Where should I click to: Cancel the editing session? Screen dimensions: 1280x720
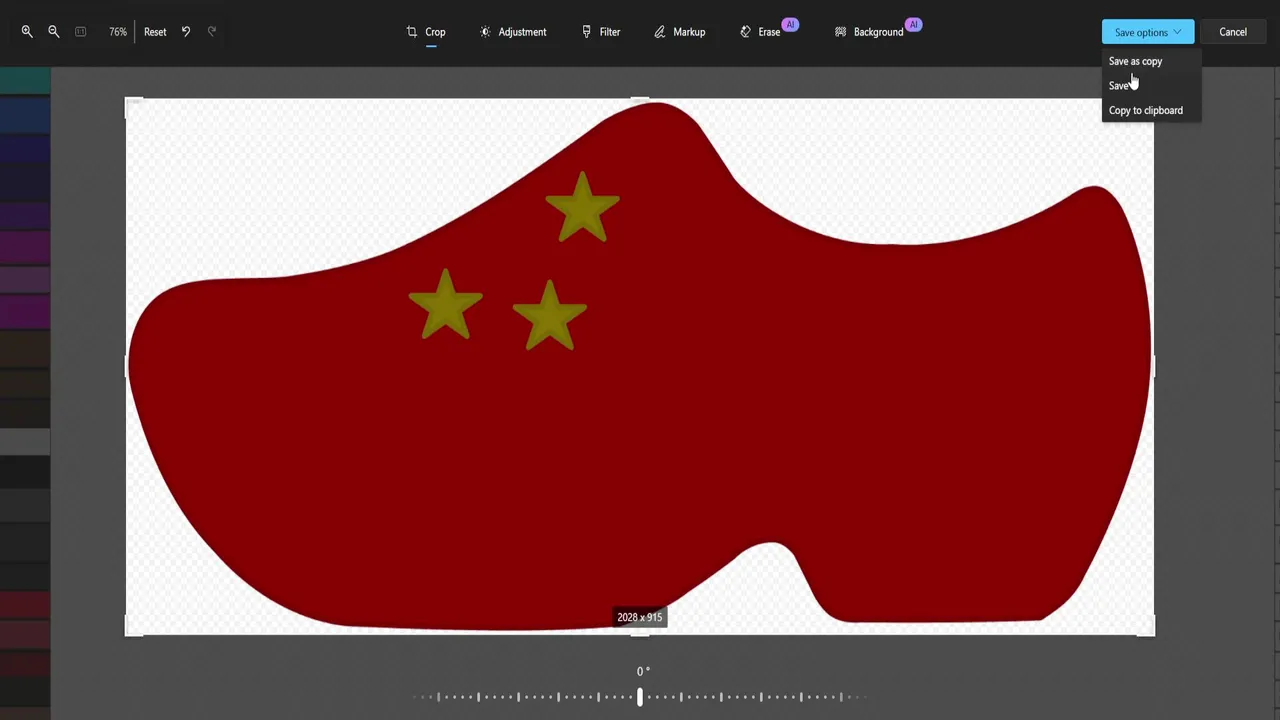[x=1233, y=32]
